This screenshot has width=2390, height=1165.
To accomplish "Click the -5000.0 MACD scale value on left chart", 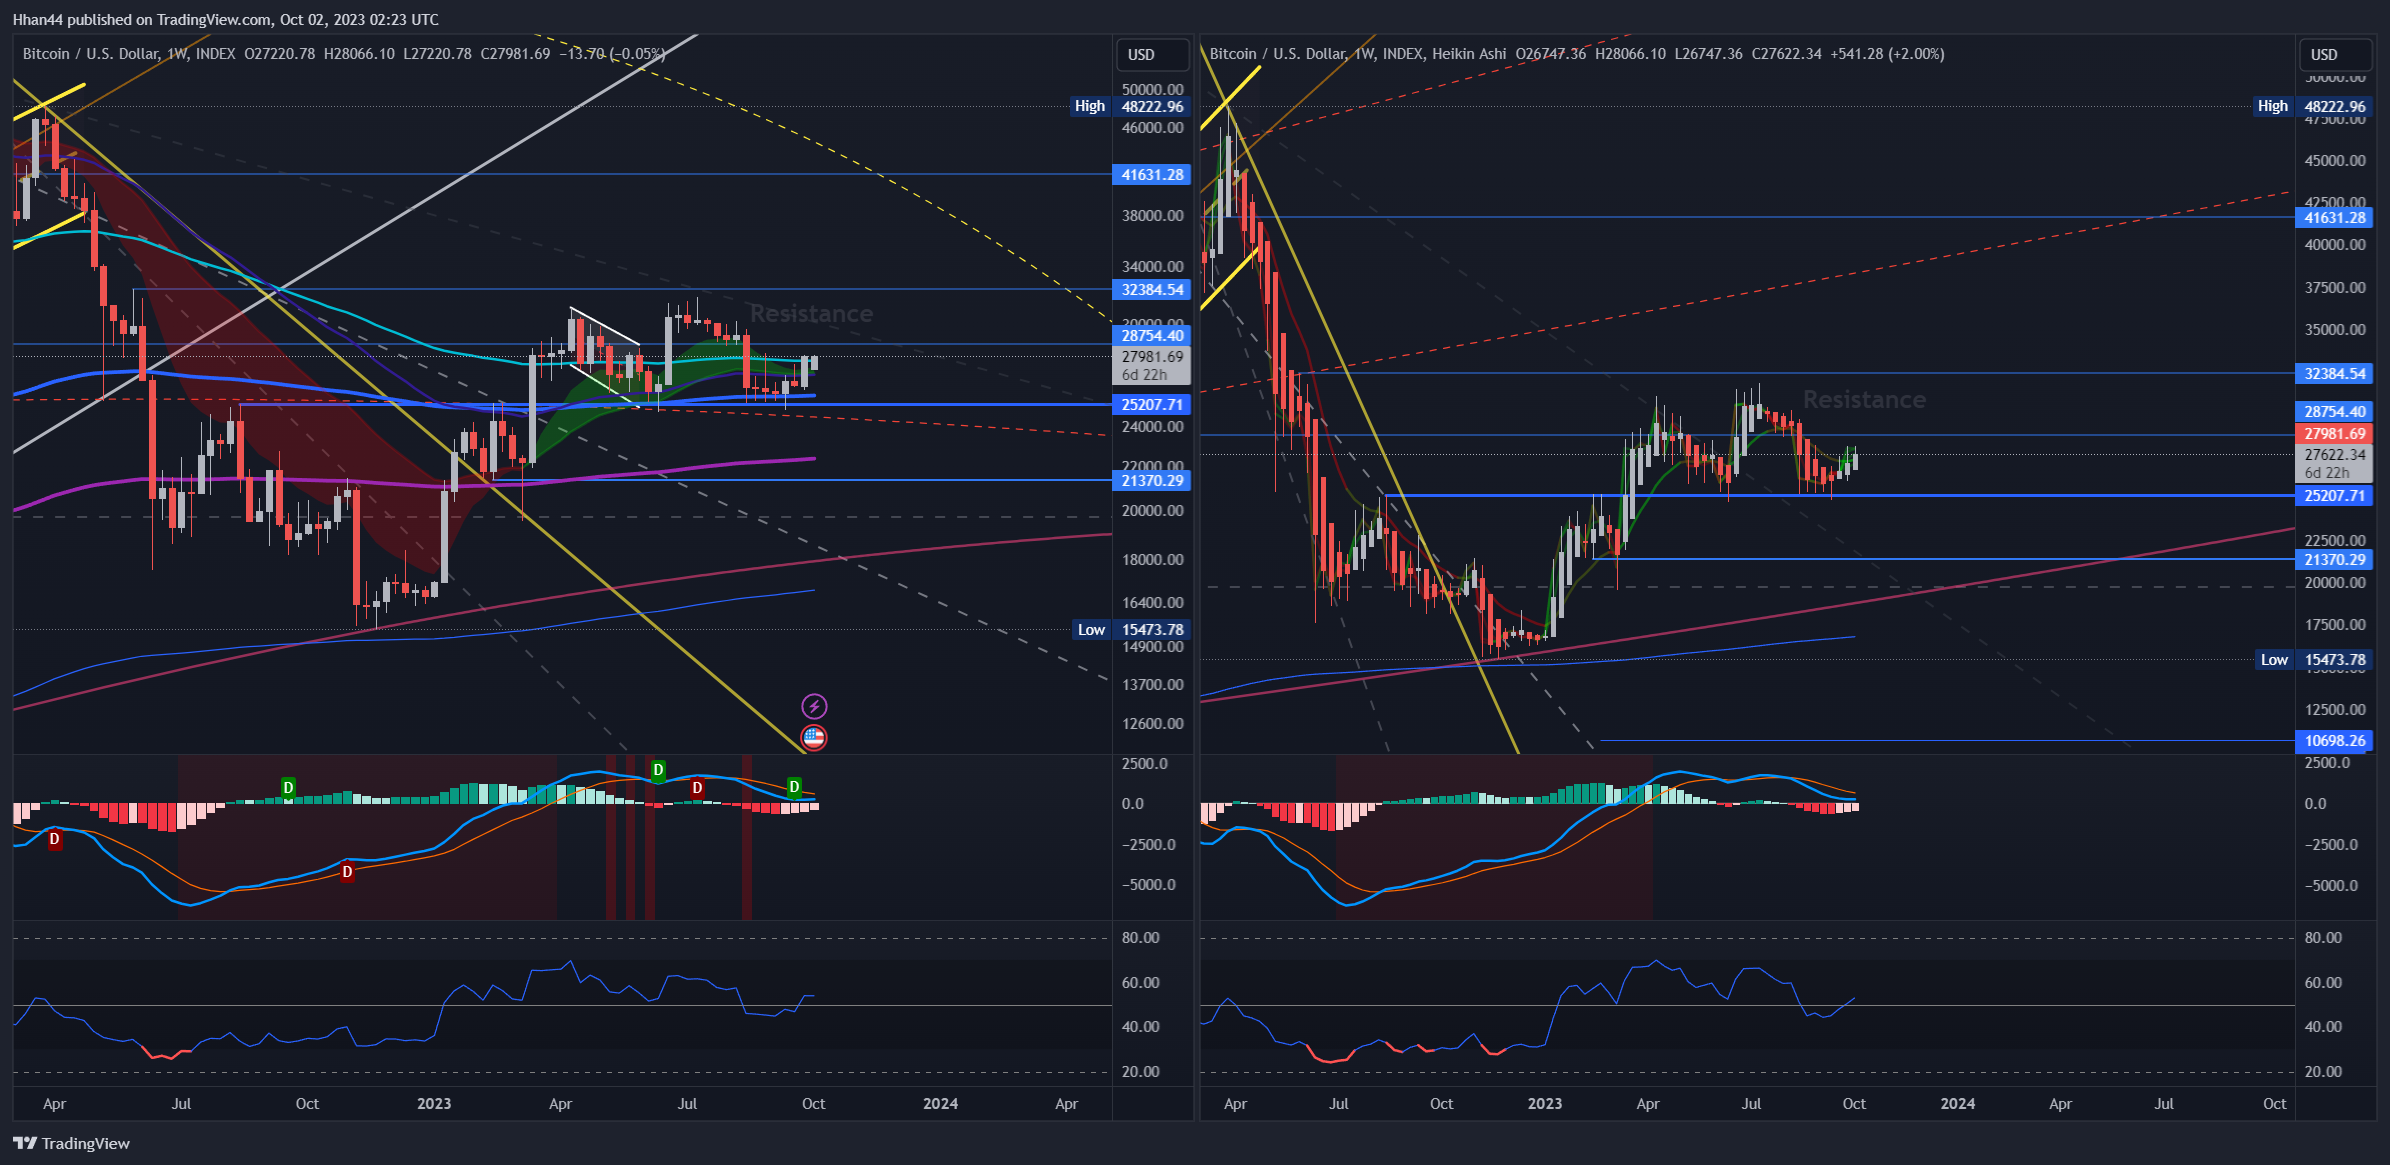I will point(1149,884).
